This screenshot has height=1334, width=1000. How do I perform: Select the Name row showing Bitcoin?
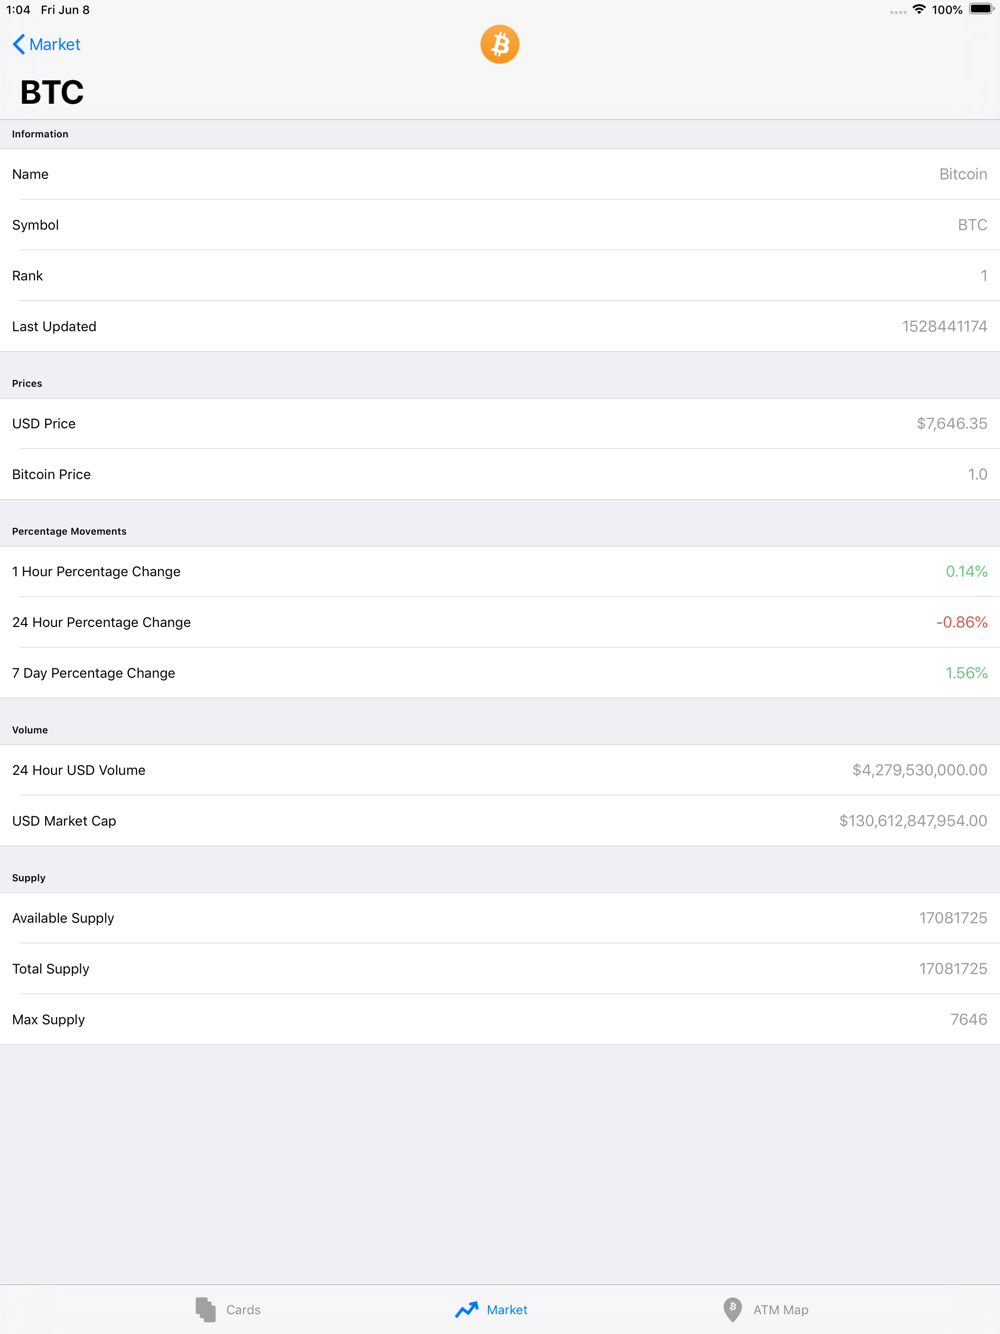click(500, 174)
